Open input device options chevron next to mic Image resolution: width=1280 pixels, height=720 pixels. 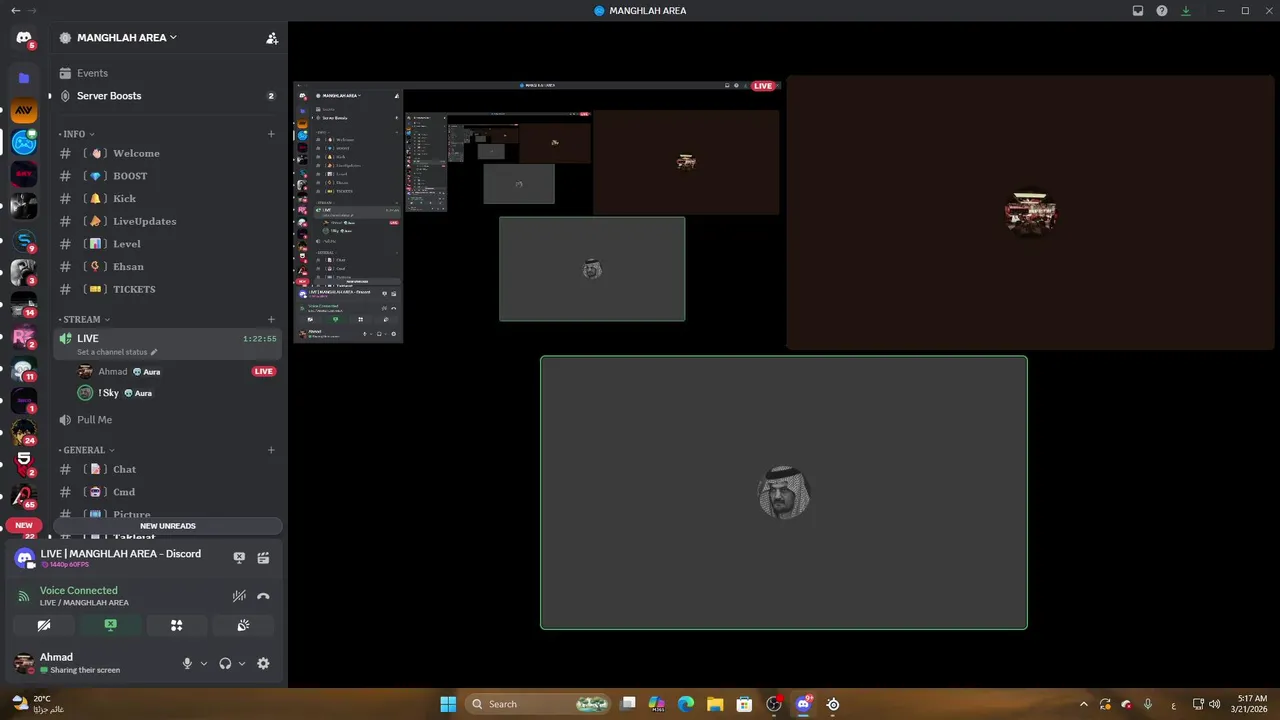tap(204, 663)
